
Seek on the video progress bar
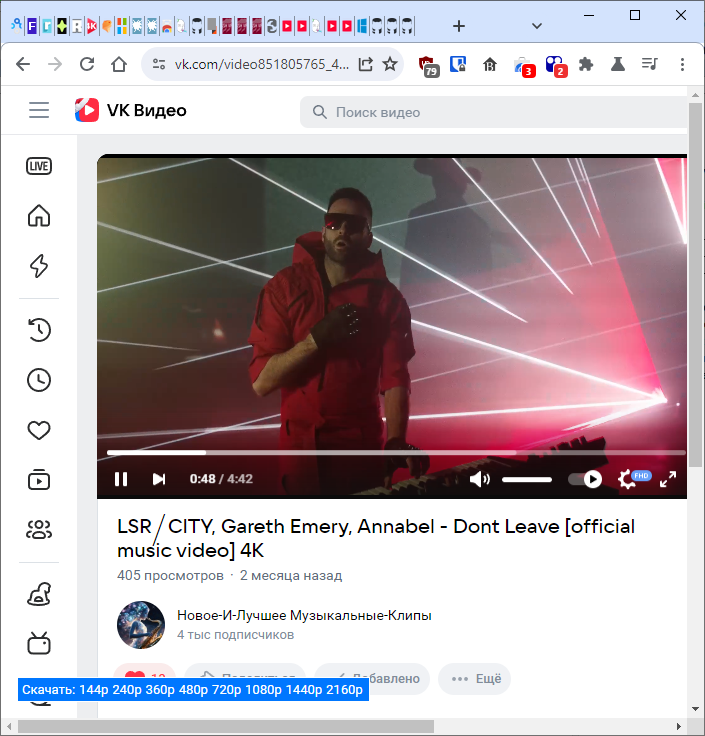(x=396, y=452)
